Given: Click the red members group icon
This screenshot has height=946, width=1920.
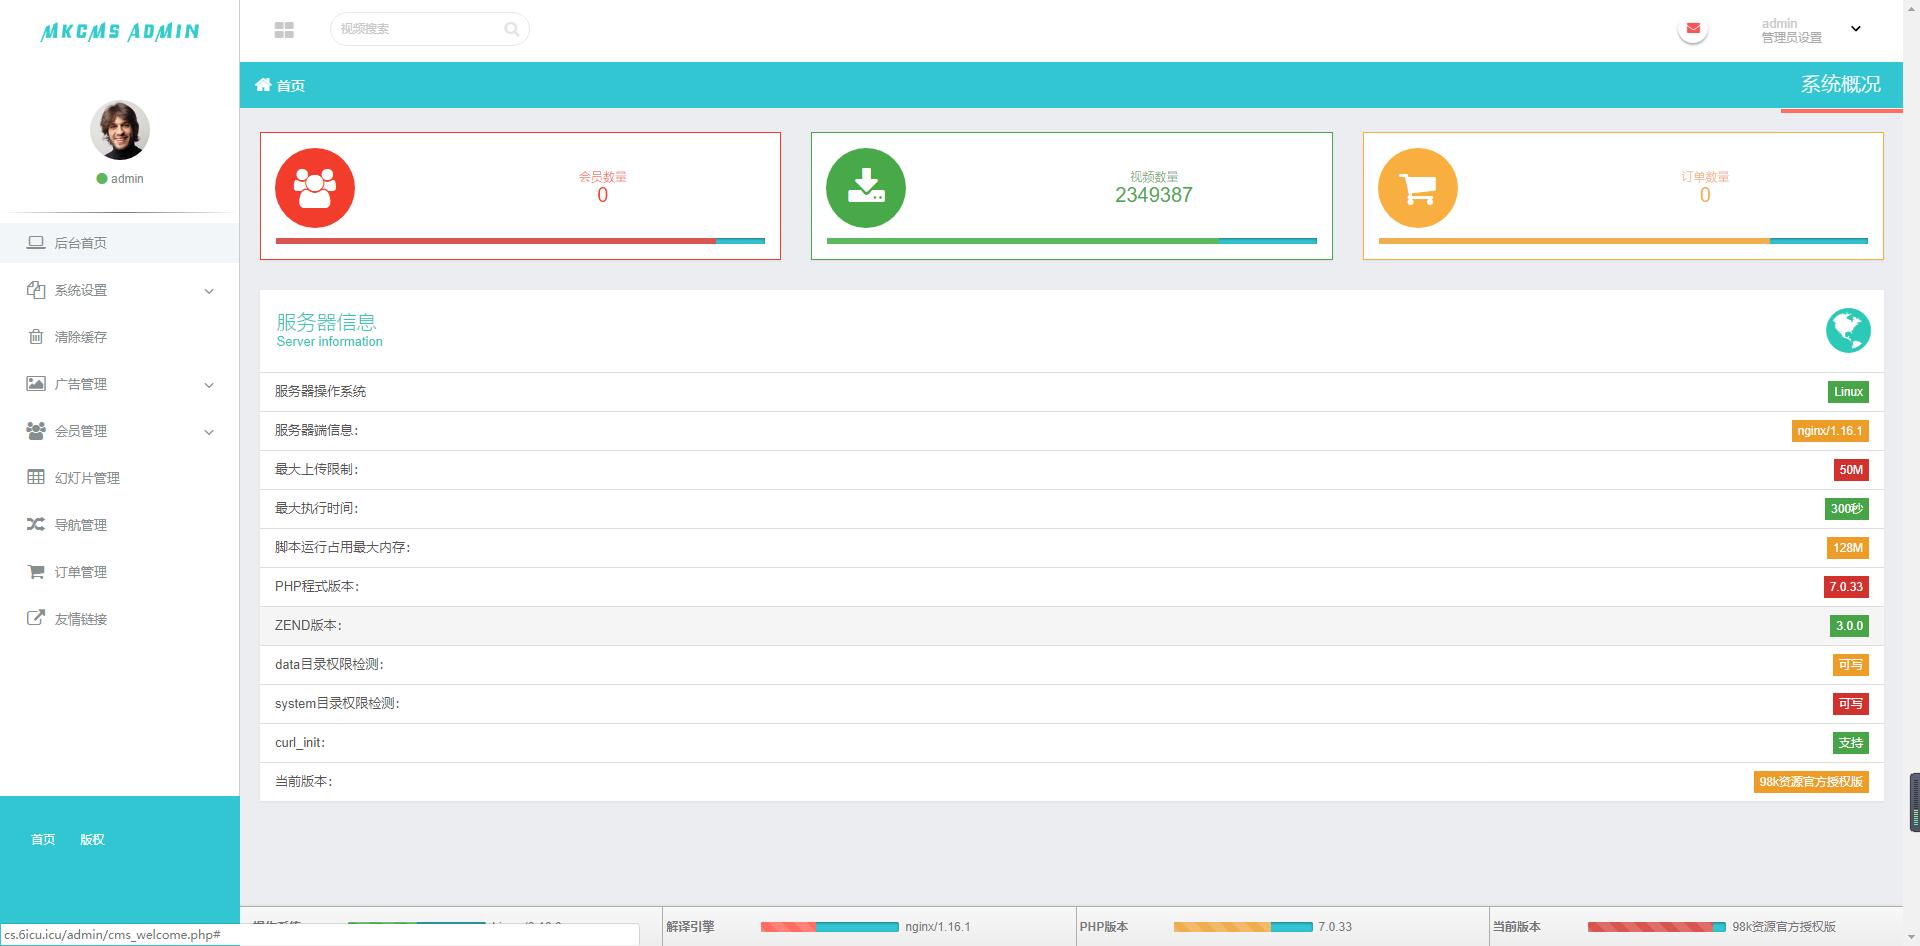Looking at the screenshot, I should pos(315,188).
